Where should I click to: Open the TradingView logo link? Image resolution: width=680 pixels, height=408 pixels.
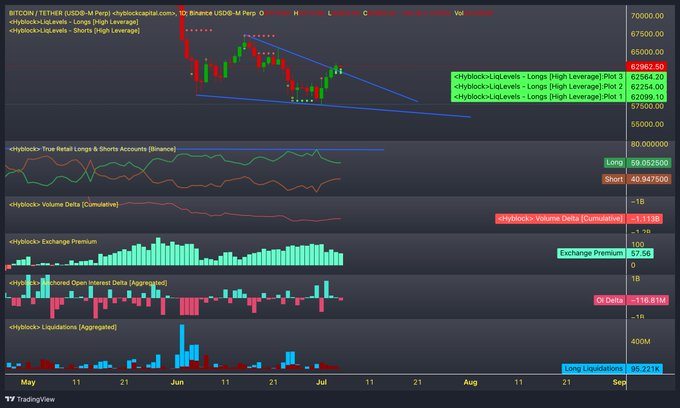30,399
